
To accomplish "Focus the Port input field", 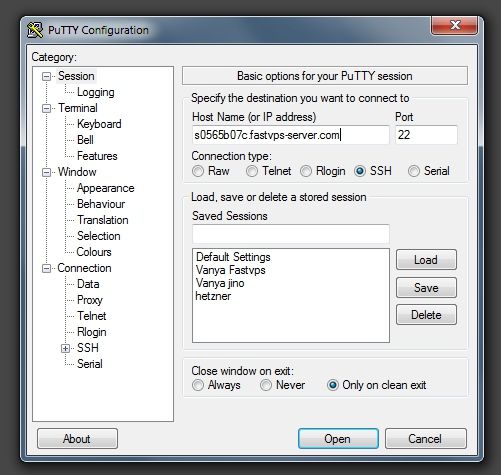I will coord(426,135).
